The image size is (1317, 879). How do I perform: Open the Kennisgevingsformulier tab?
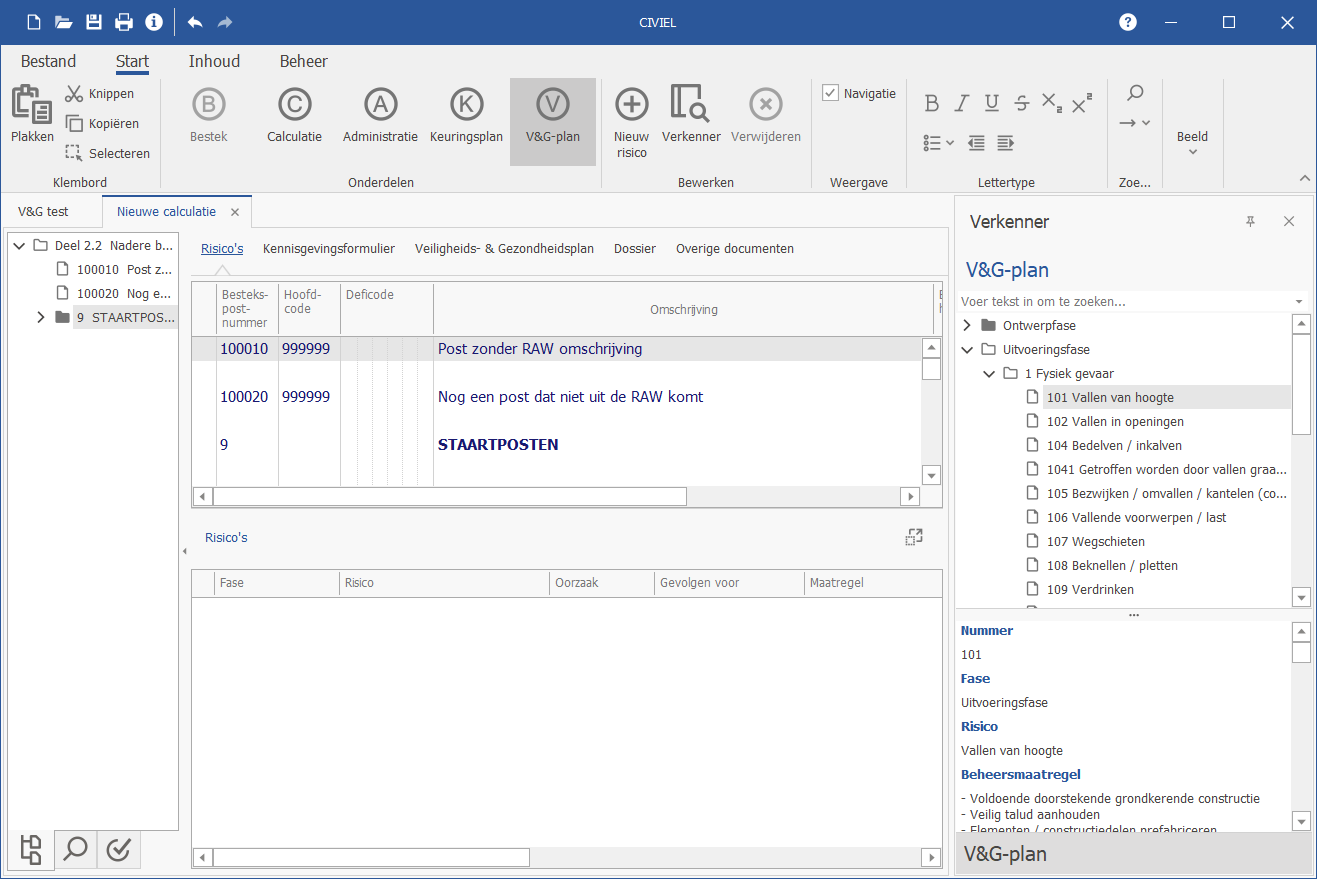tap(329, 249)
